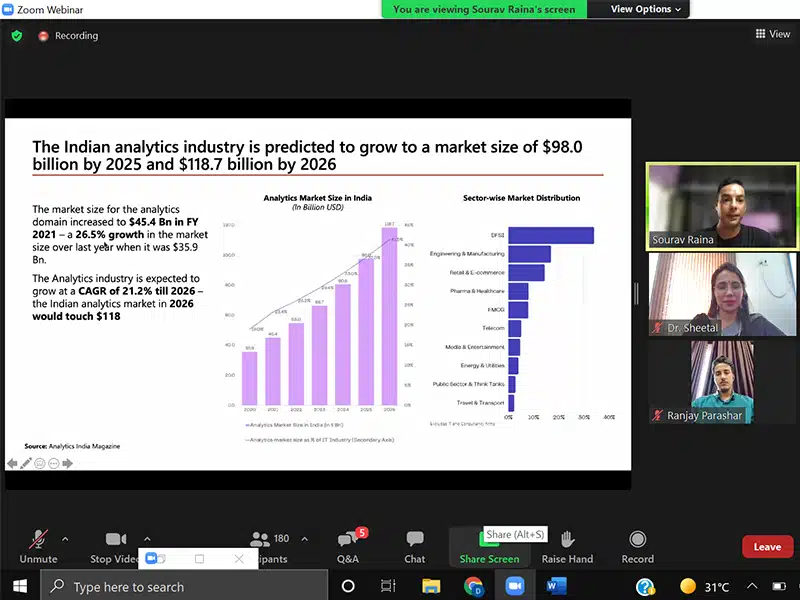Select Sourav Raina's video thumbnail
The width and height of the screenshot is (800, 600).
pos(721,206)
